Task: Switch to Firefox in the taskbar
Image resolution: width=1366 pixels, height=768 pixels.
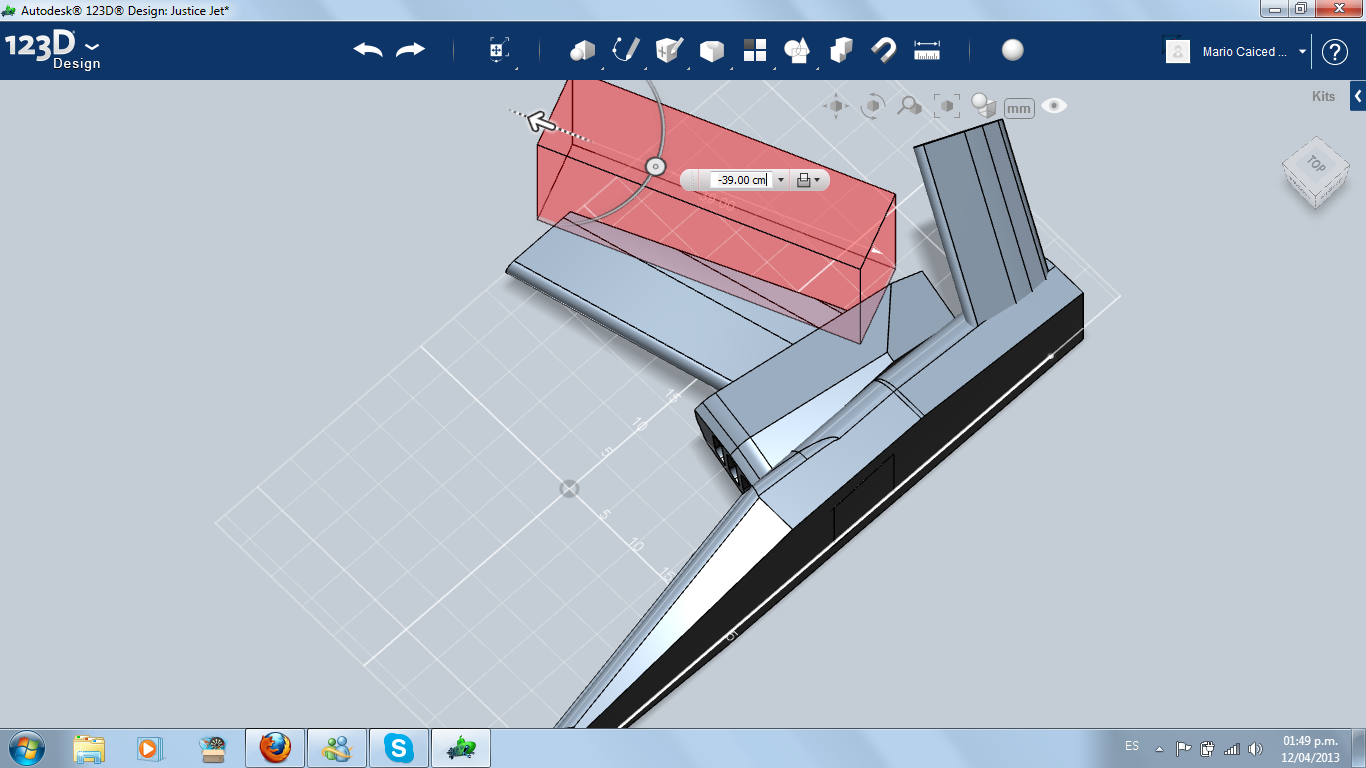Action: coord(274,748)
